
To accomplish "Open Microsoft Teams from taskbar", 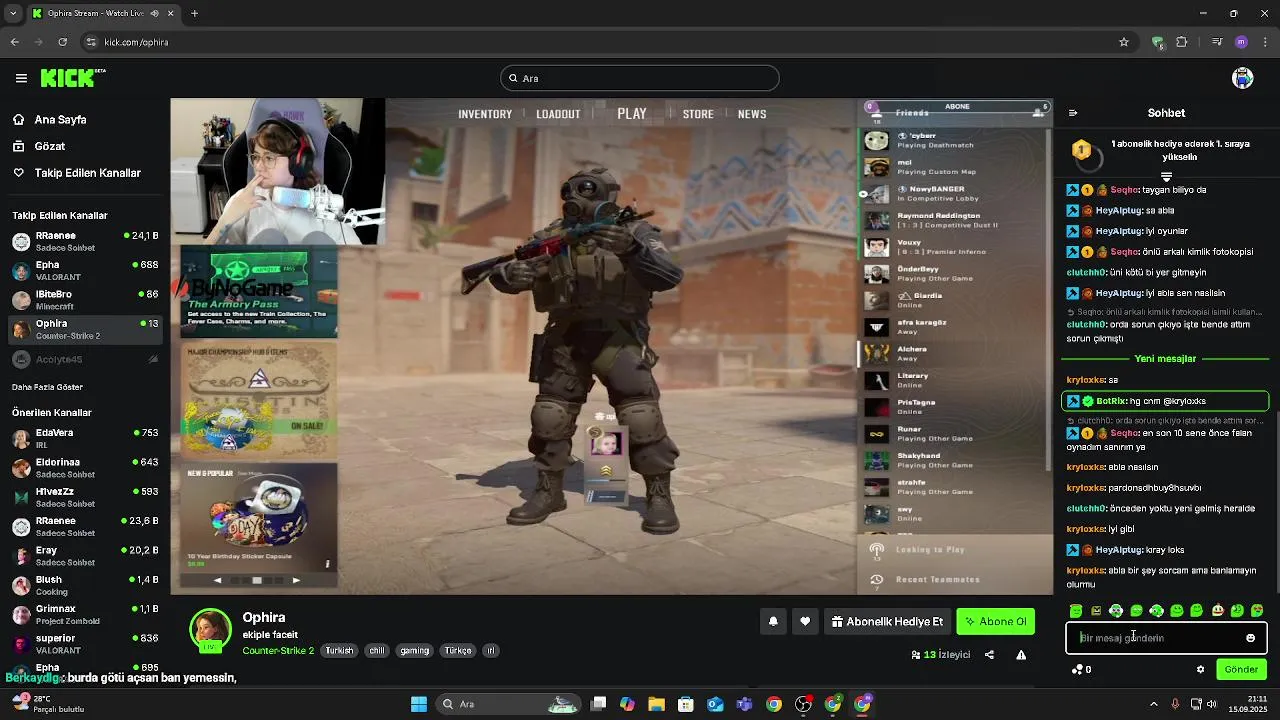I will click(745, 704).
